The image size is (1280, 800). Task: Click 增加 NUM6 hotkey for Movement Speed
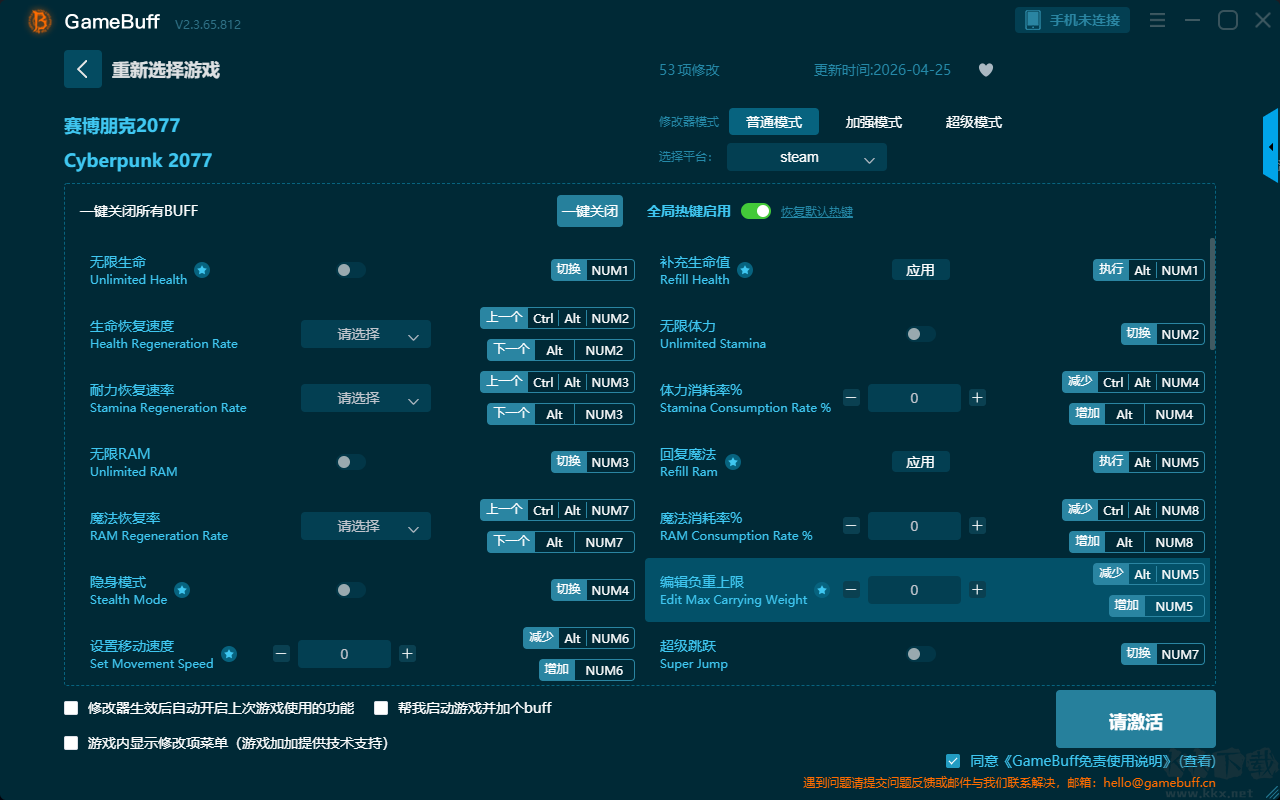click(588, 670)
